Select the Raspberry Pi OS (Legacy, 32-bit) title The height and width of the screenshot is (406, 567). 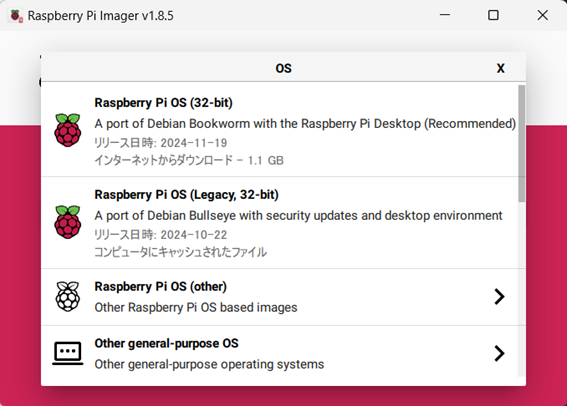(187, 195)
